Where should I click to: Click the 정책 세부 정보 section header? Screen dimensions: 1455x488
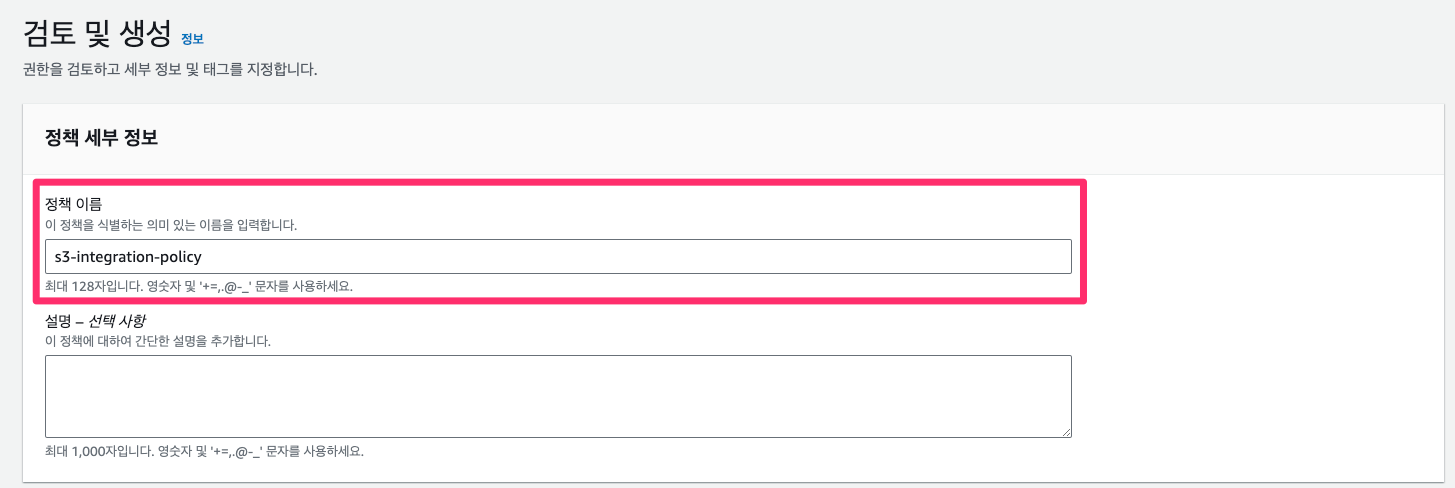pyautogui.click(x=101, y=138)
